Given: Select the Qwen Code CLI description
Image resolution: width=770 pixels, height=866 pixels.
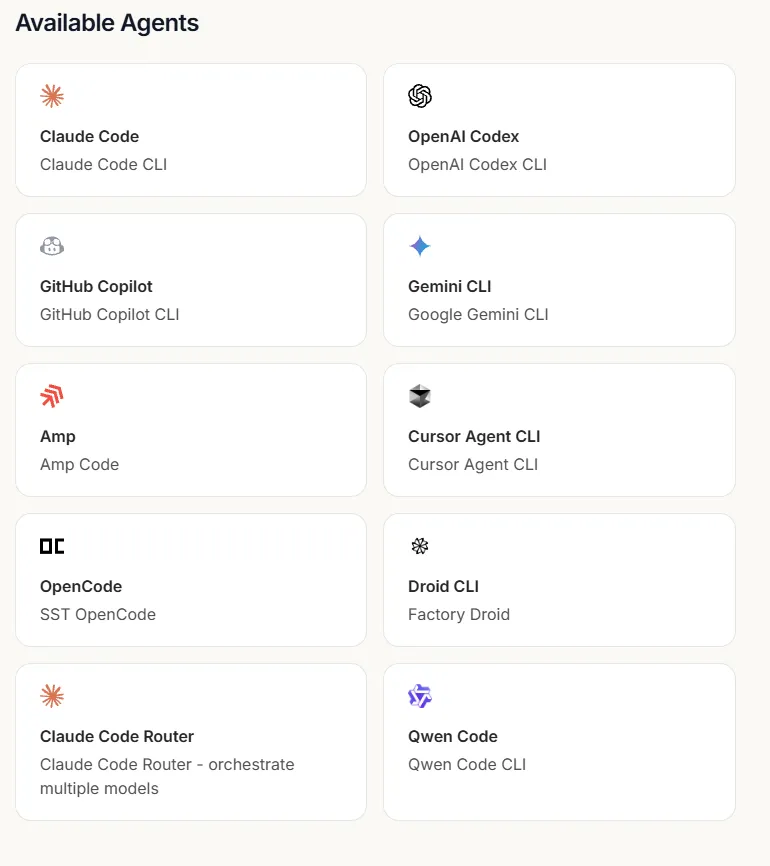Looking at the screenshot, I should [x=467, y=764].
